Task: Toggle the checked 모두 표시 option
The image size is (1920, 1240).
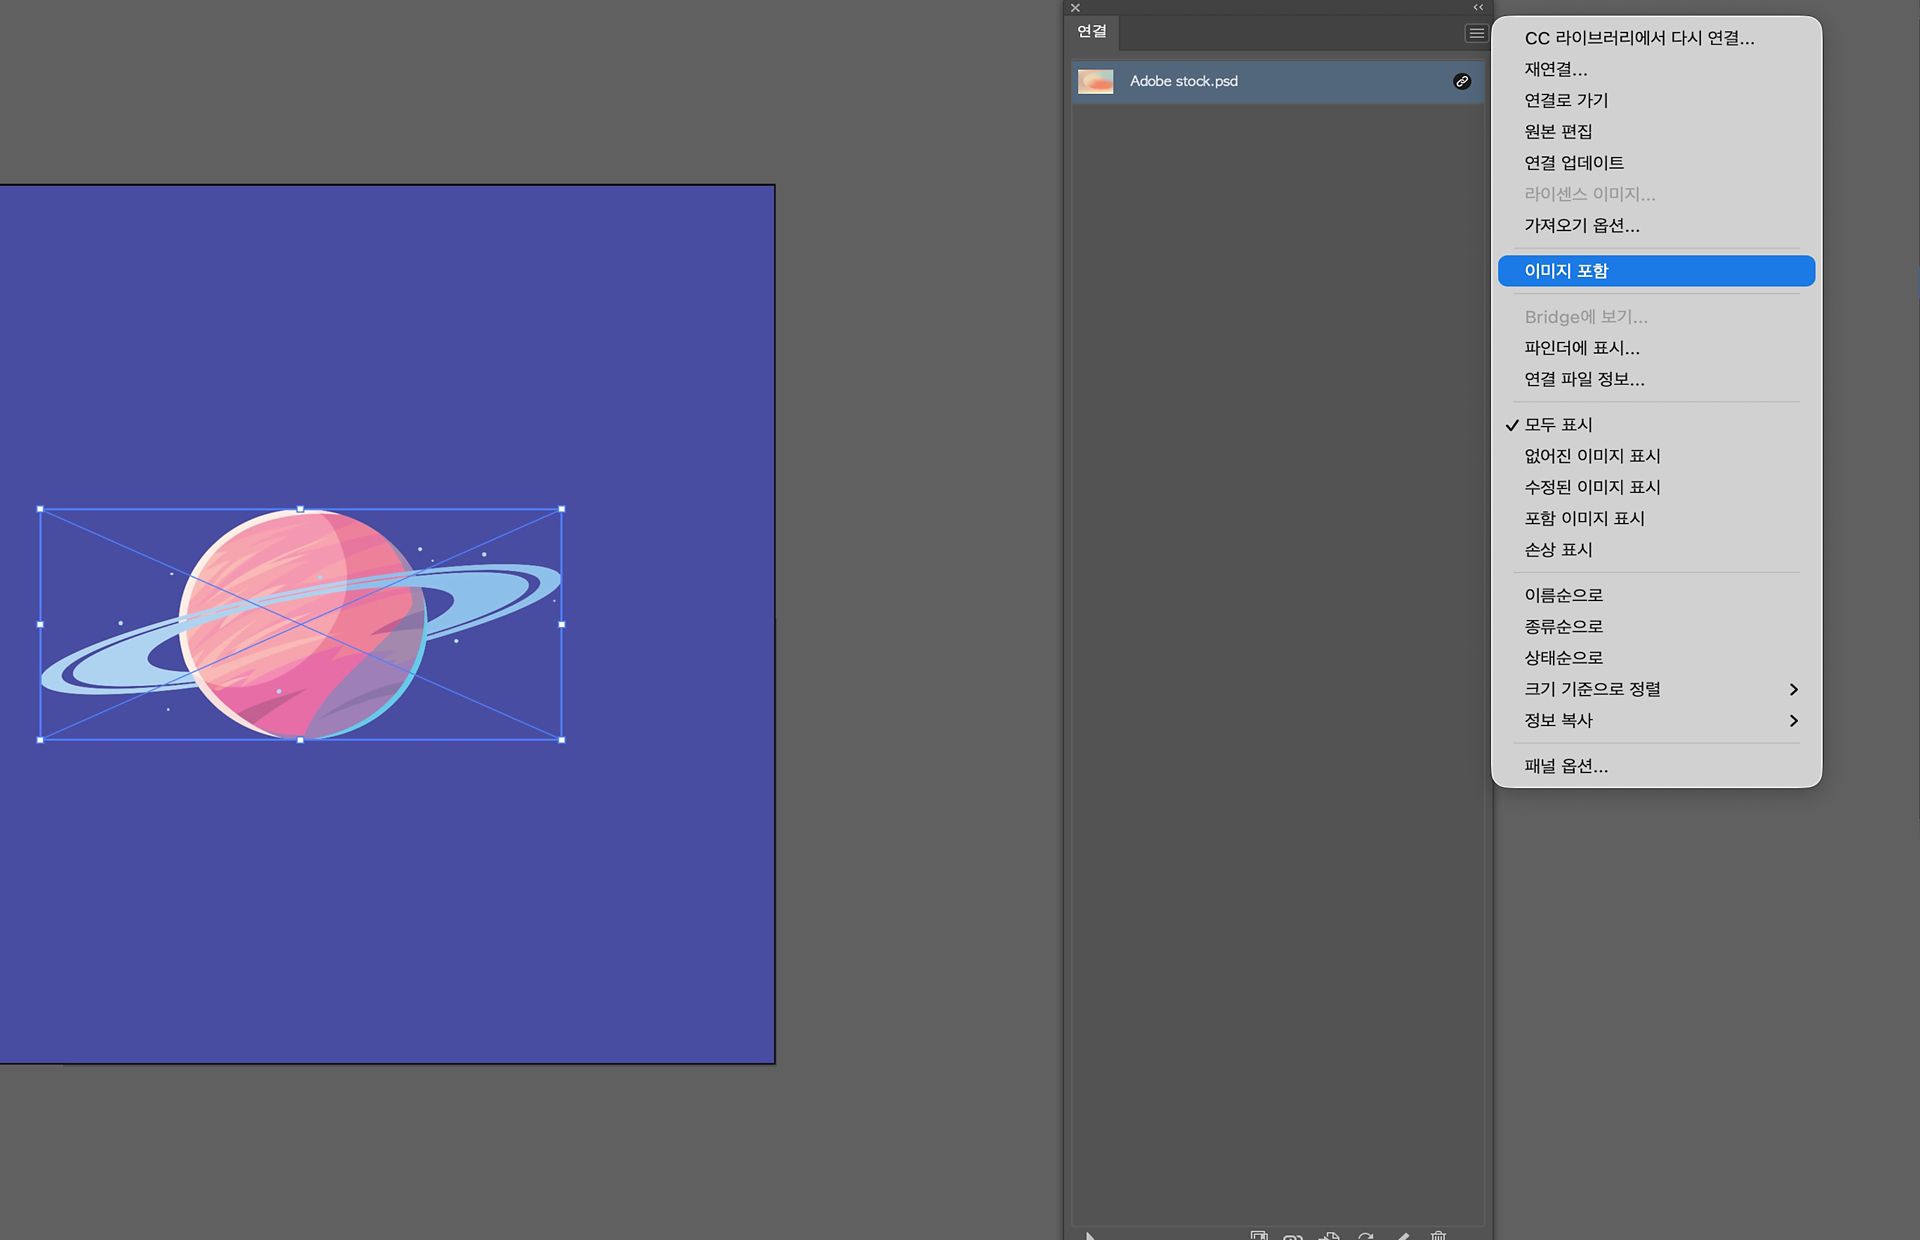Action: [x=1656, y=425]
